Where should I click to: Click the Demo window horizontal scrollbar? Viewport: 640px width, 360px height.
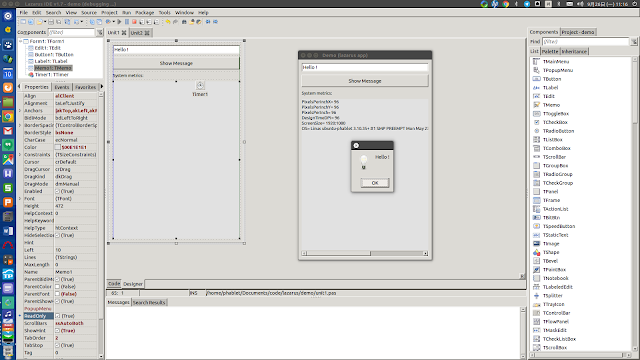coord(365,253)
